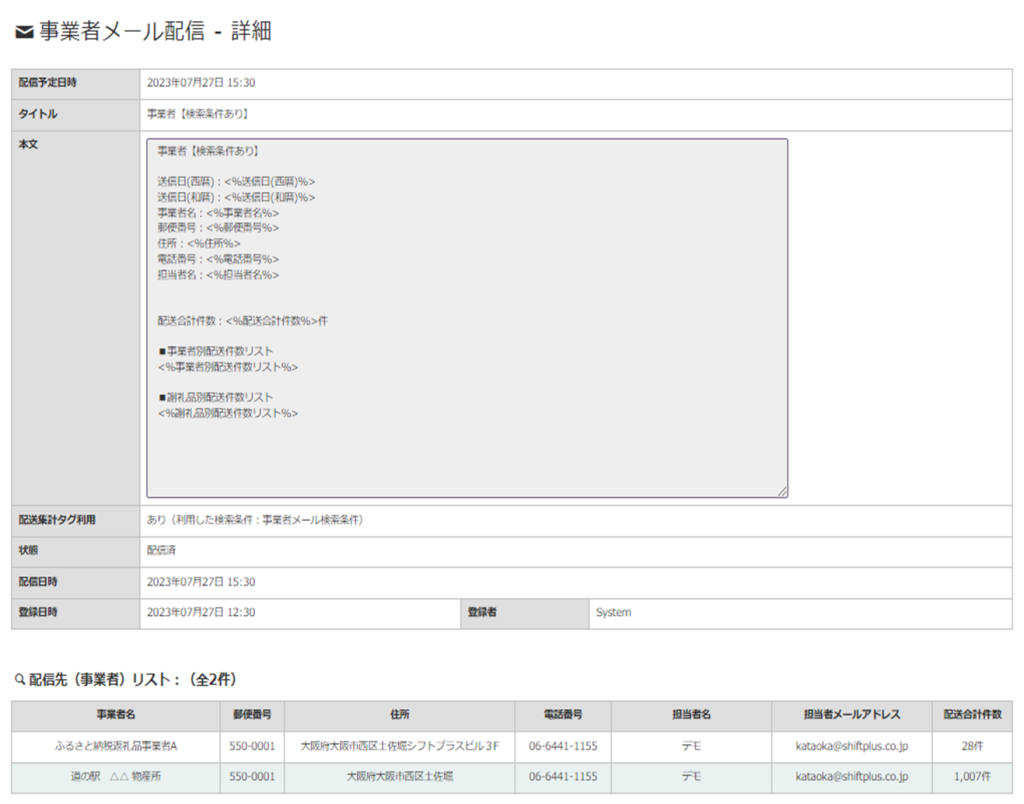Image resolution: width=1024 pixels, height=804 pixels.
Task: Click the email address in 道の駅 row
Action: [851, 776]
